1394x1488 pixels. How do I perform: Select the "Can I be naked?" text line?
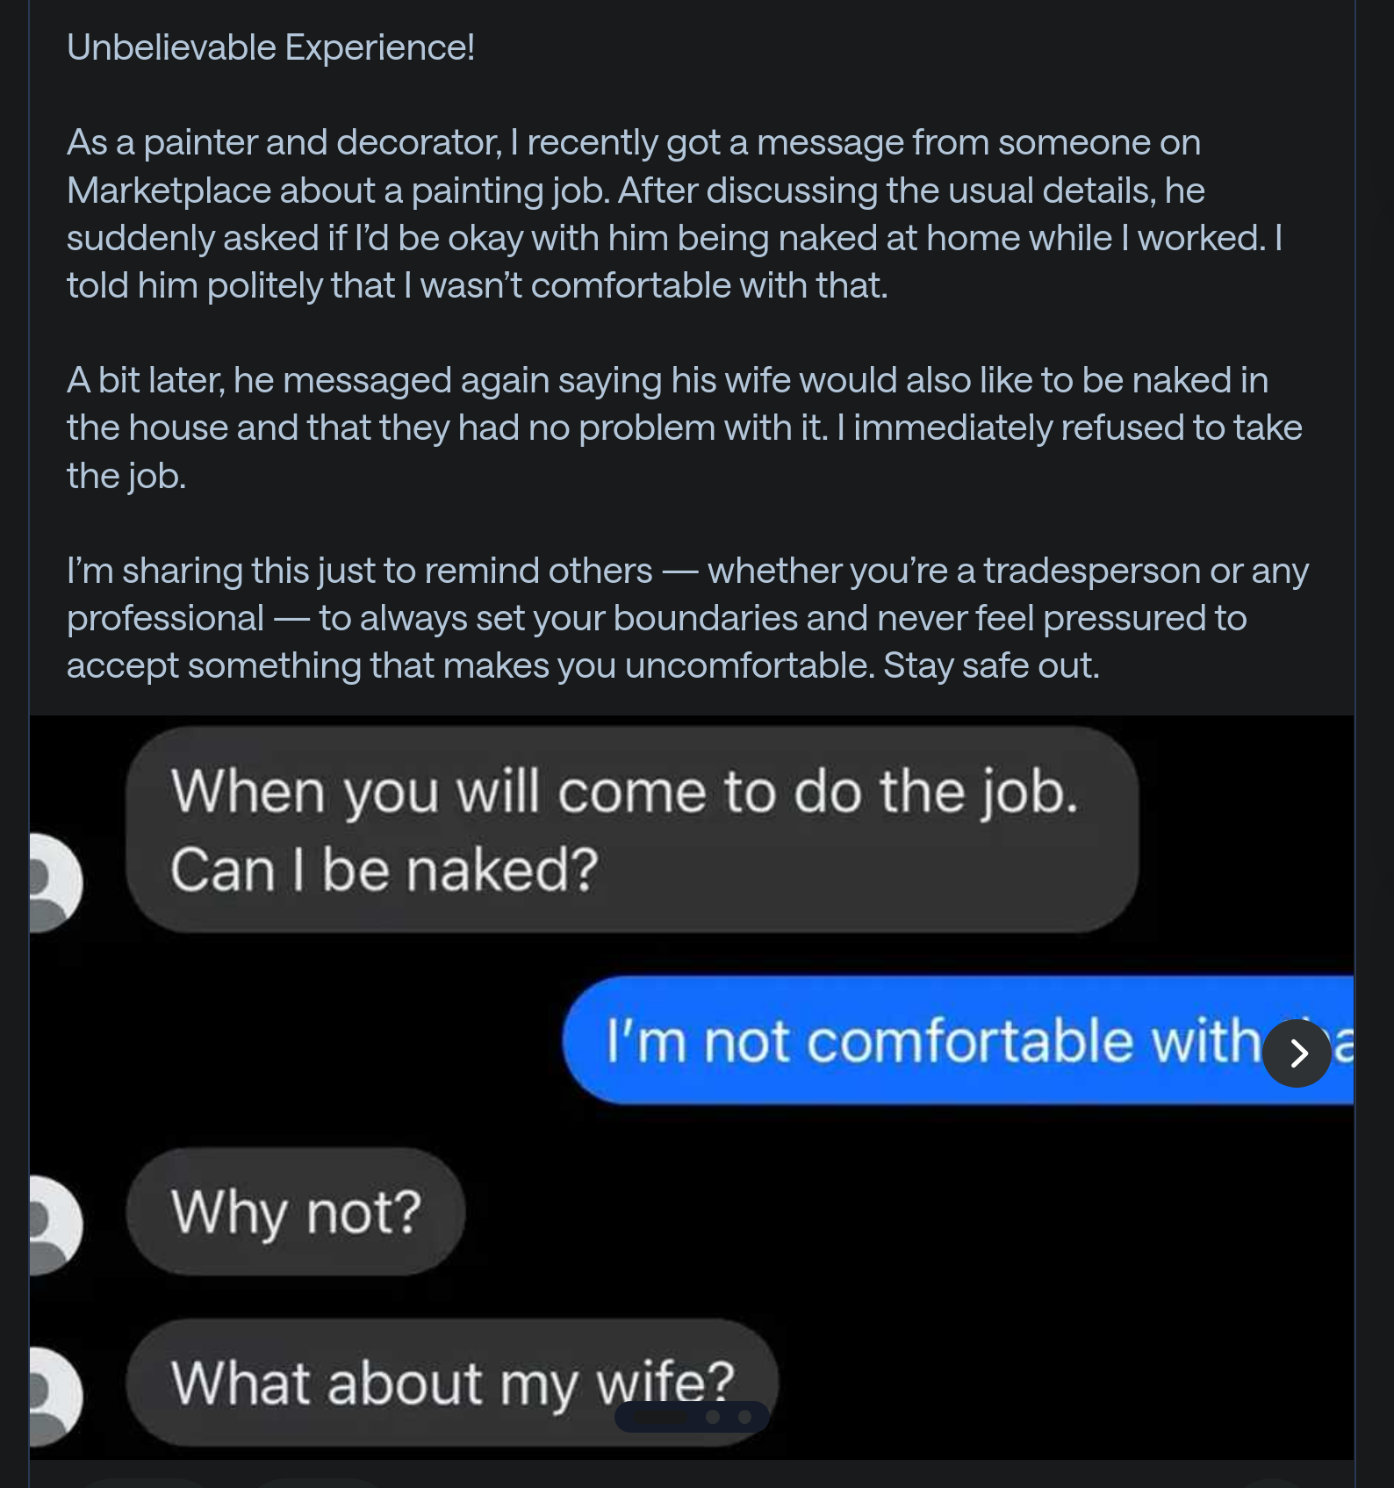point(384,870)
